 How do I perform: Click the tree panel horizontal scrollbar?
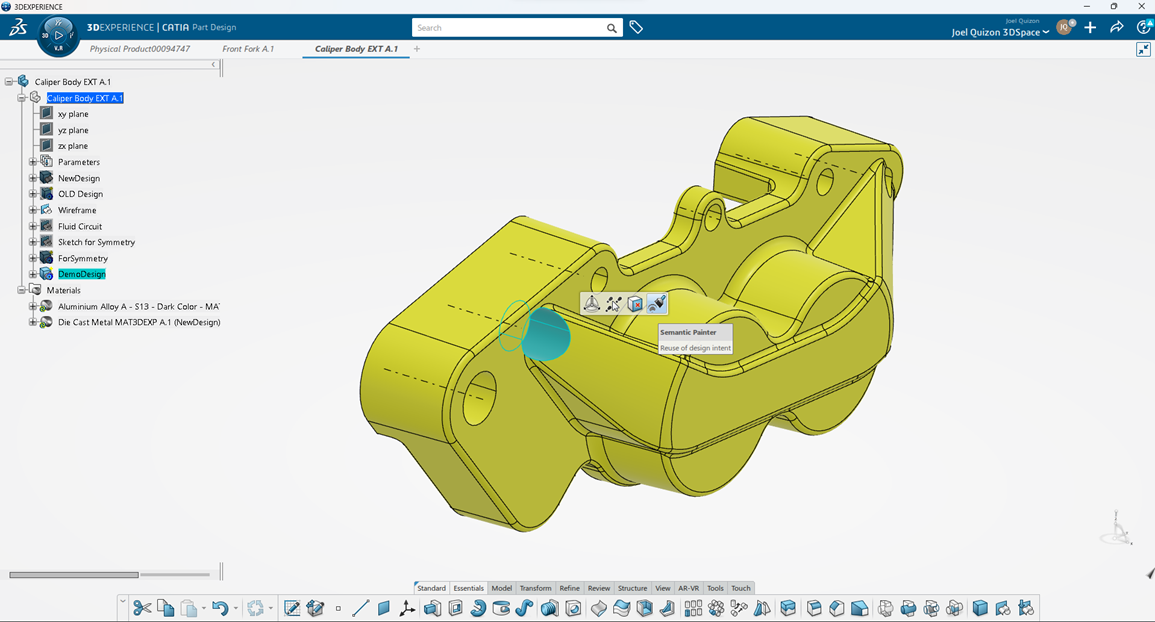74,575
